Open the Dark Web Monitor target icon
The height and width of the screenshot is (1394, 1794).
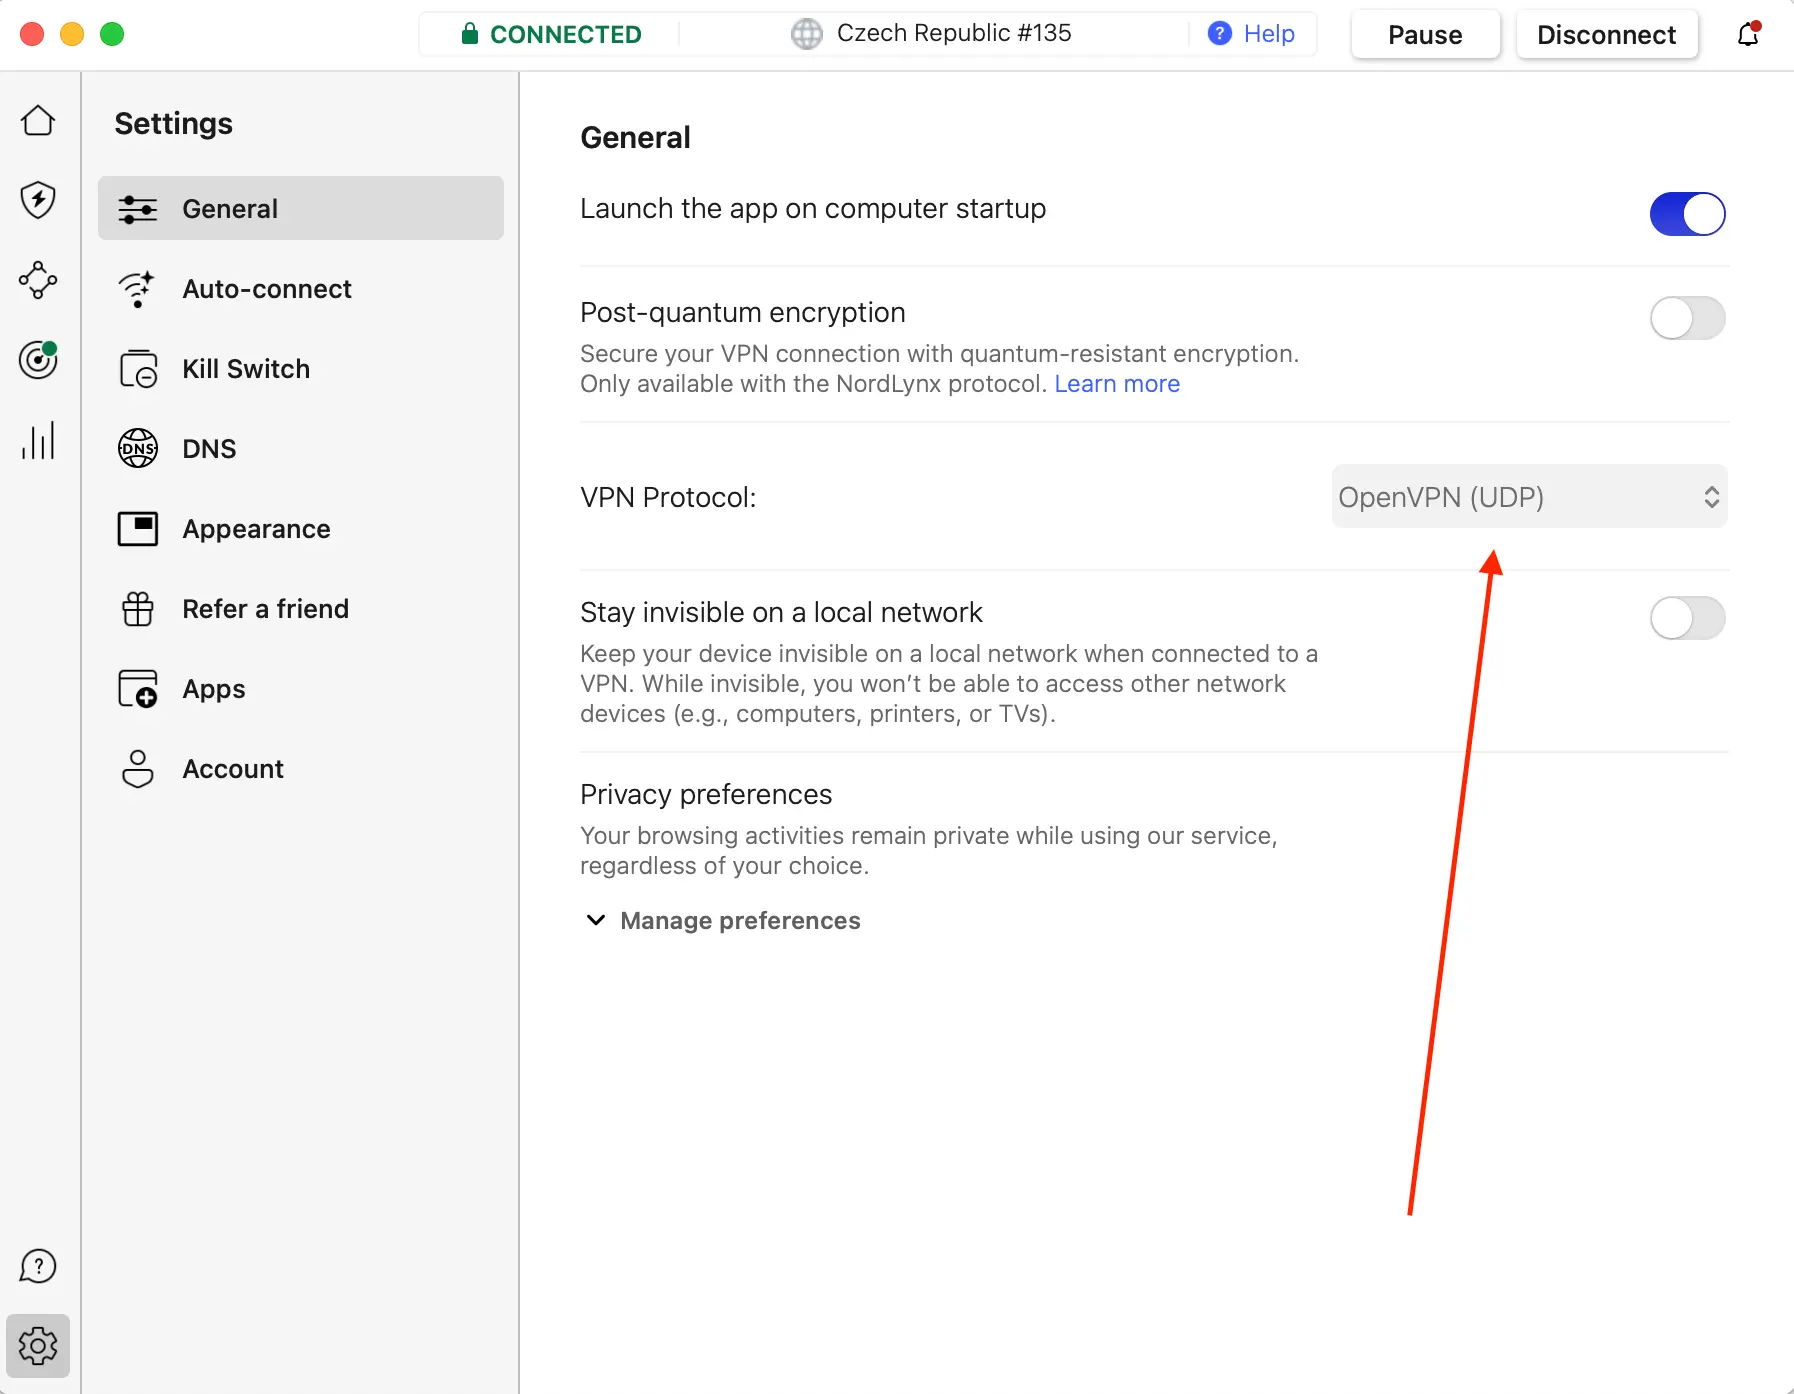(x=38, y=360)
